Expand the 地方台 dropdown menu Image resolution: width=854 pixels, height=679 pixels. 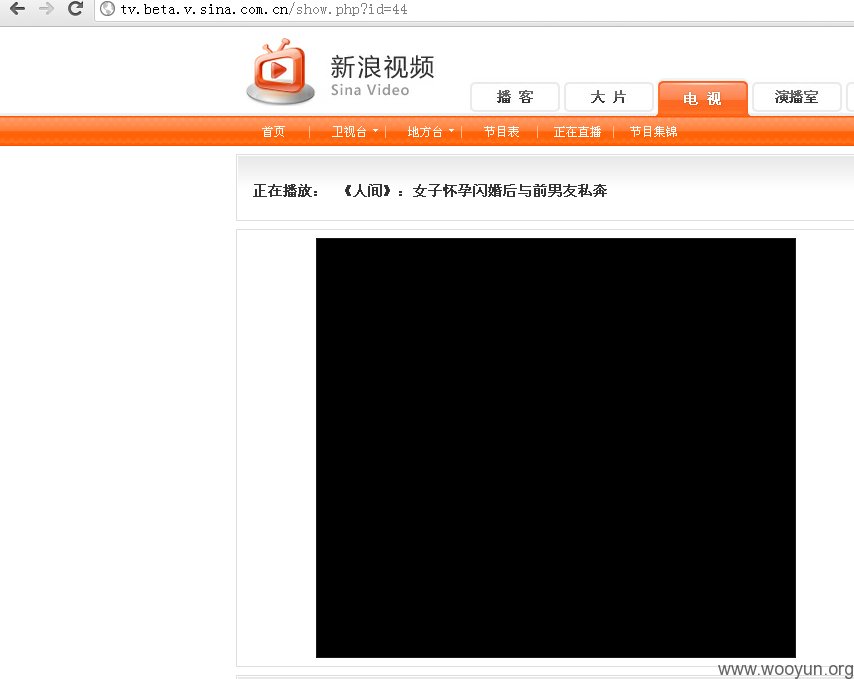[430, 132]
